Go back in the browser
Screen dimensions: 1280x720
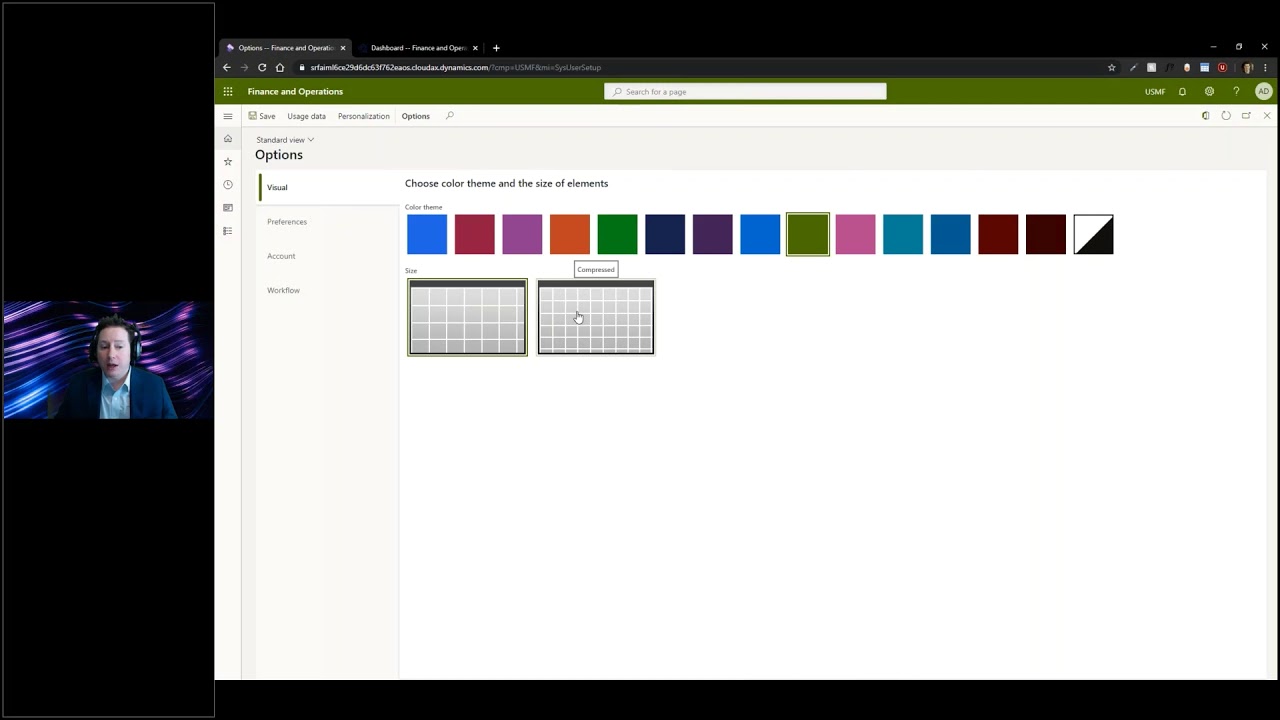(227, 67)
